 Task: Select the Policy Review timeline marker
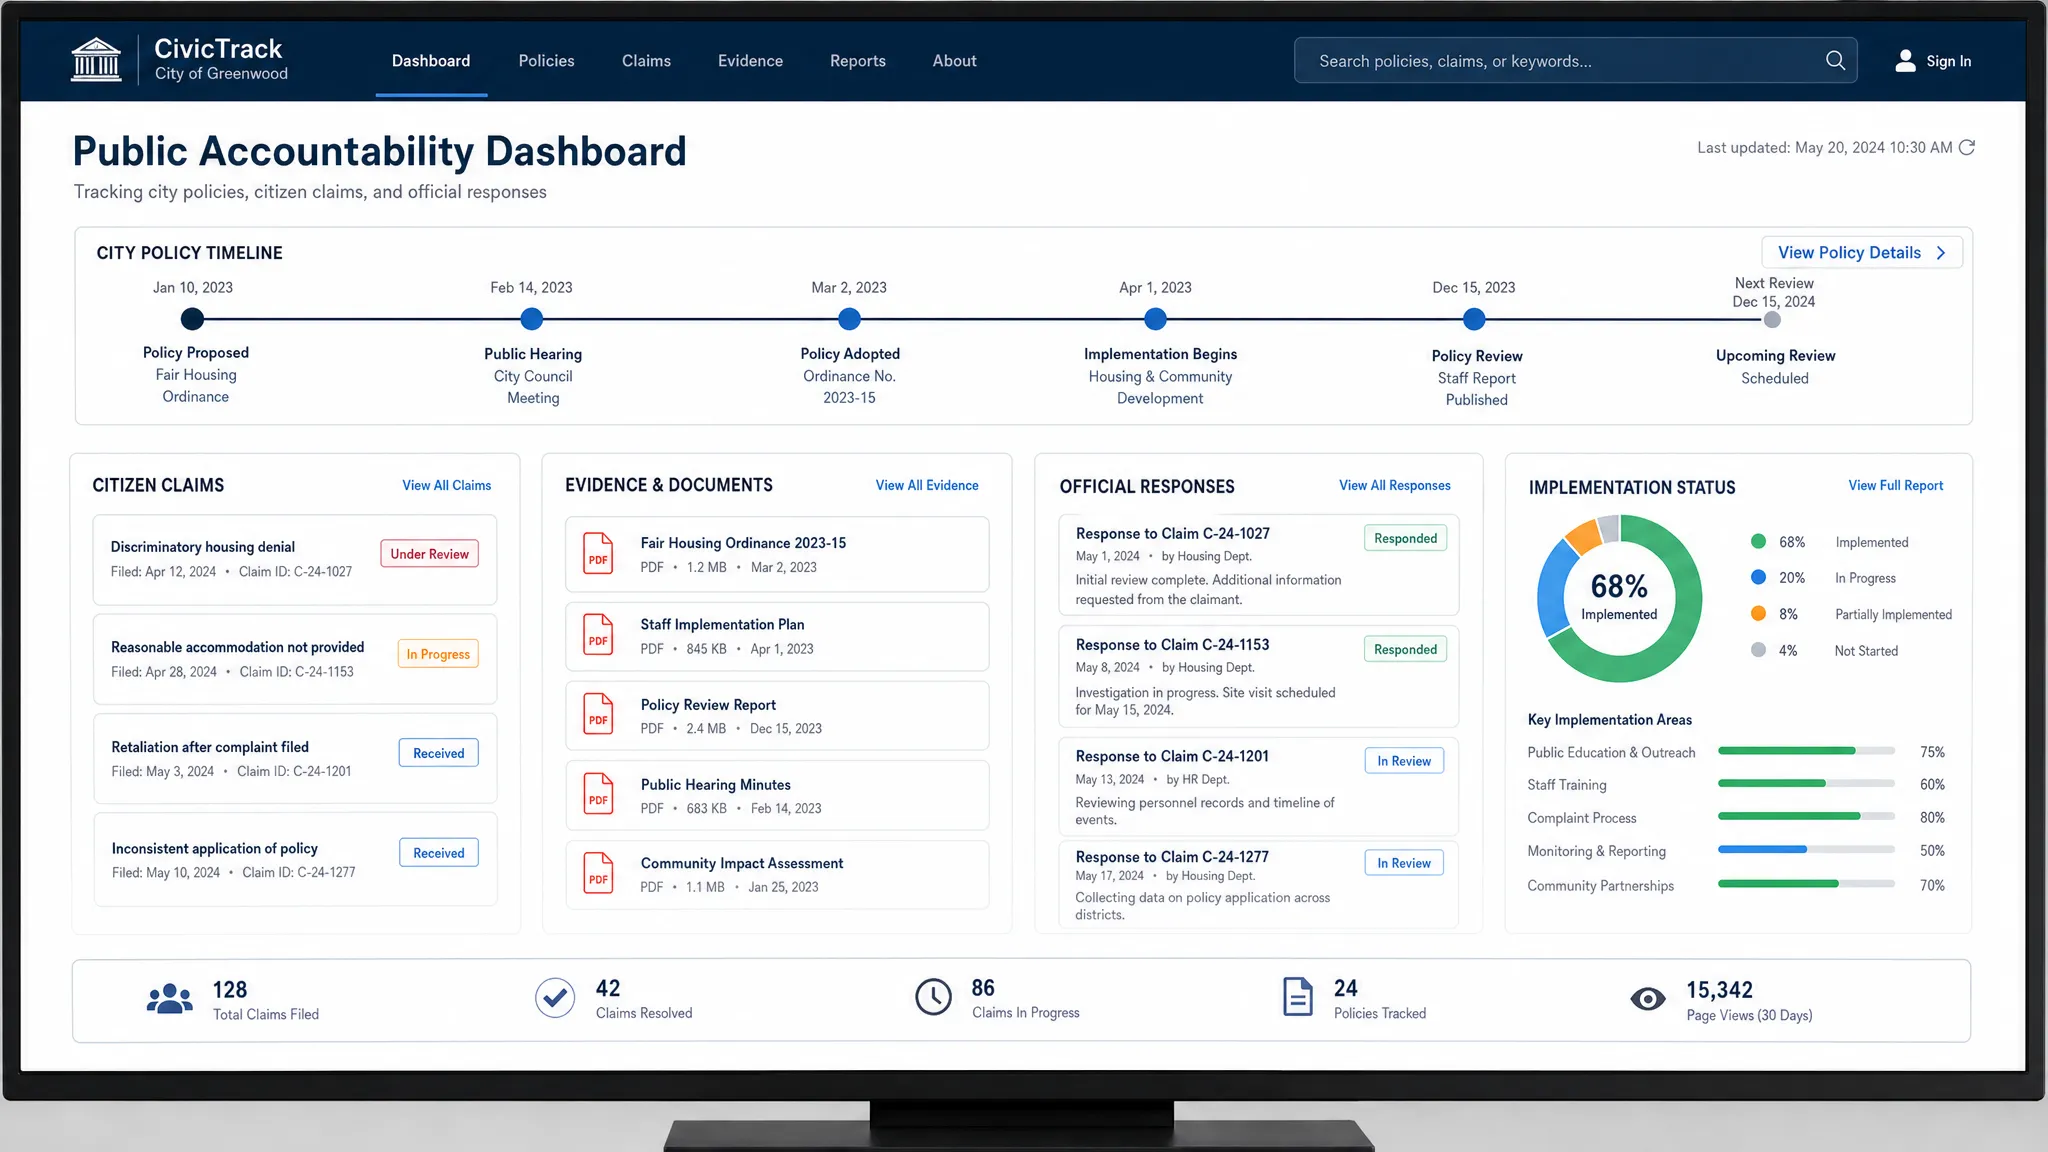pos(1474,319)
